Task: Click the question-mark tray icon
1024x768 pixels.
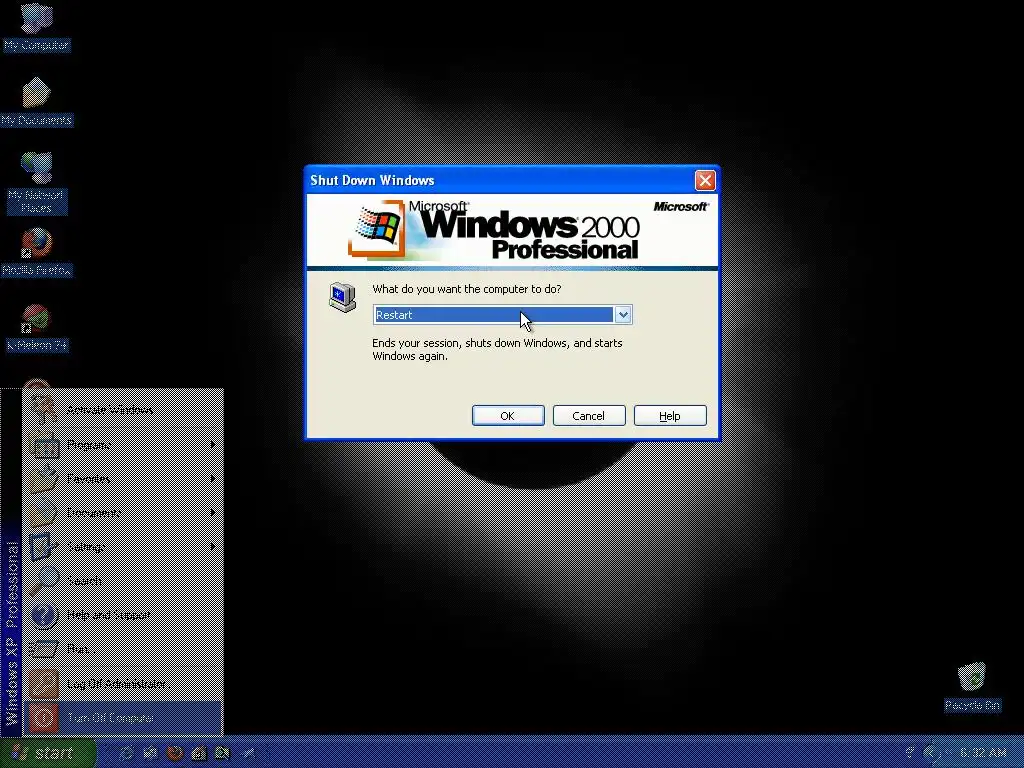Action: [x=910, y=753]
